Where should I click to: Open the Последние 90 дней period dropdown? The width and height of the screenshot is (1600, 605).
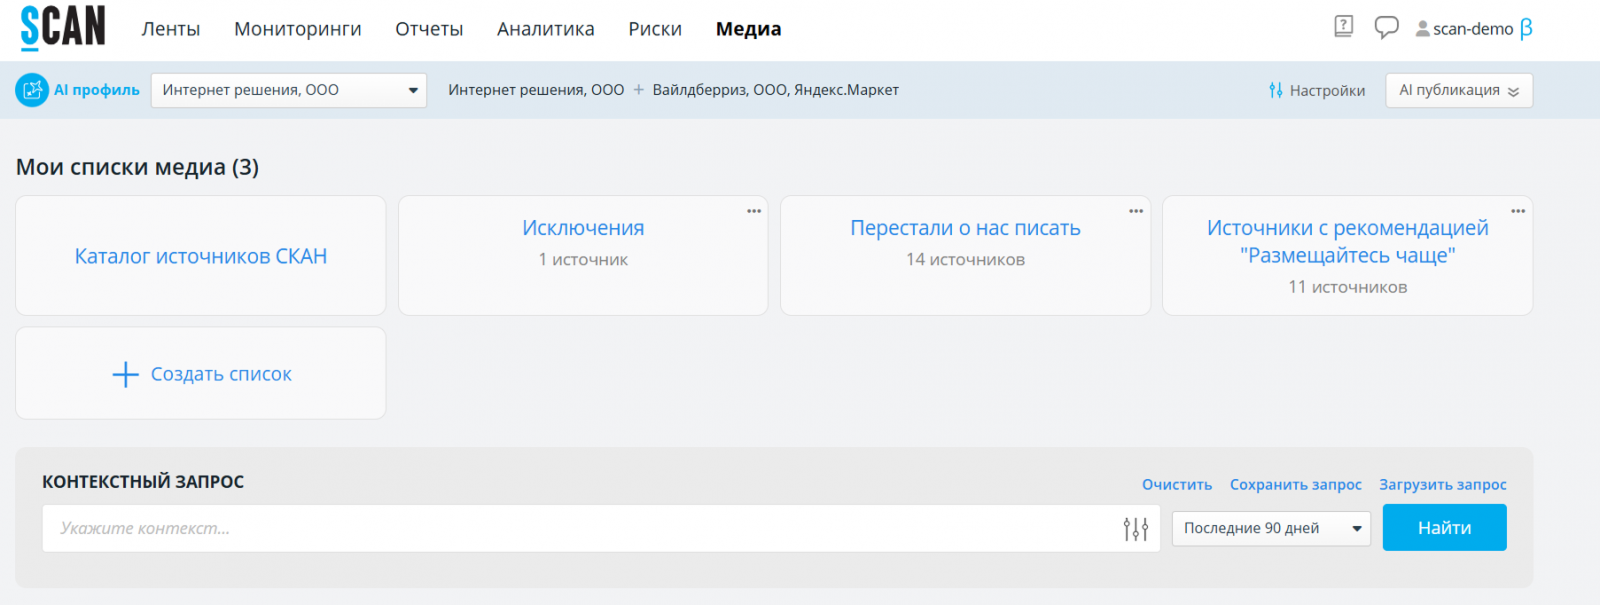click(x=1271, y=528)
